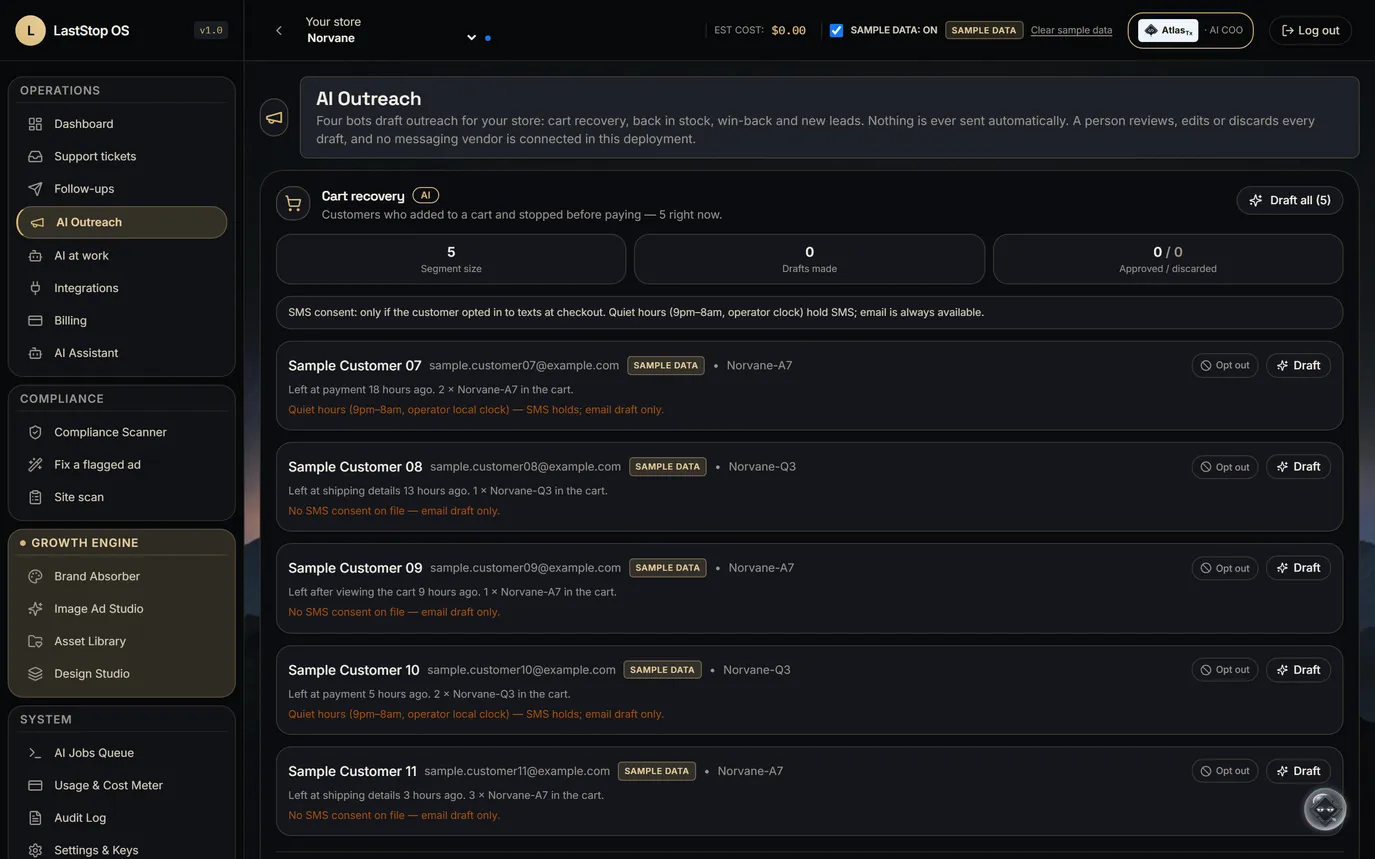Click the Approved / discarded stat card
The width and height of the screenshot is (1375, 859).
tap(1168, 259)
